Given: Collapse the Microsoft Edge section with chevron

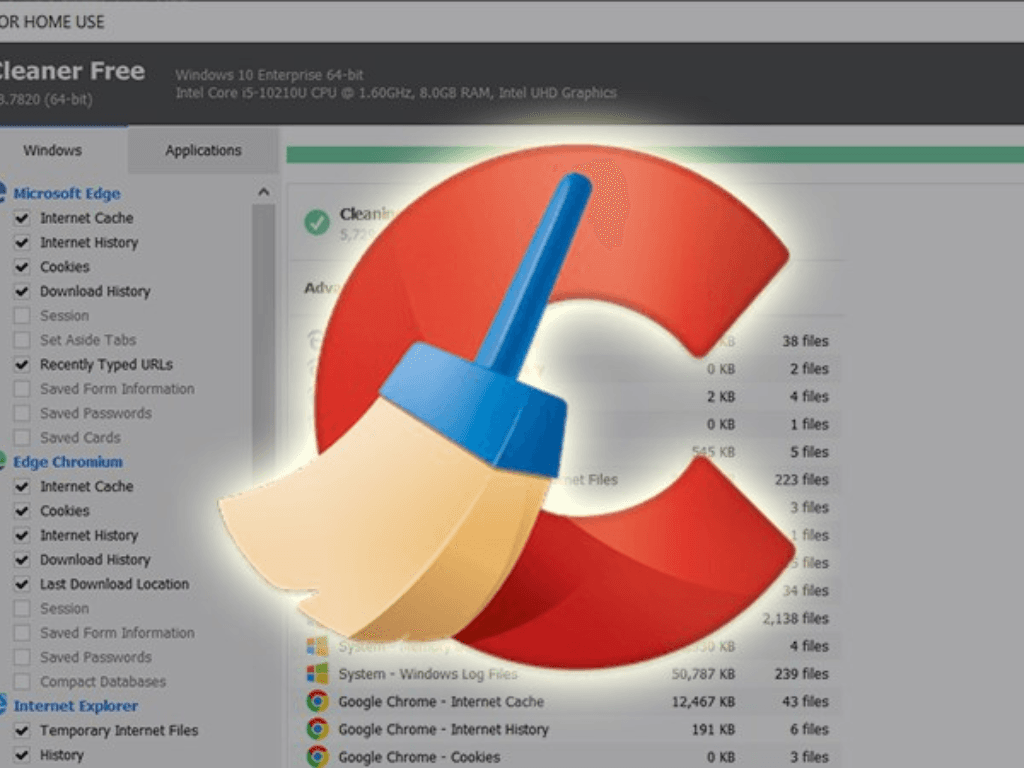Looking at the screenshot, I should [264, 192].
